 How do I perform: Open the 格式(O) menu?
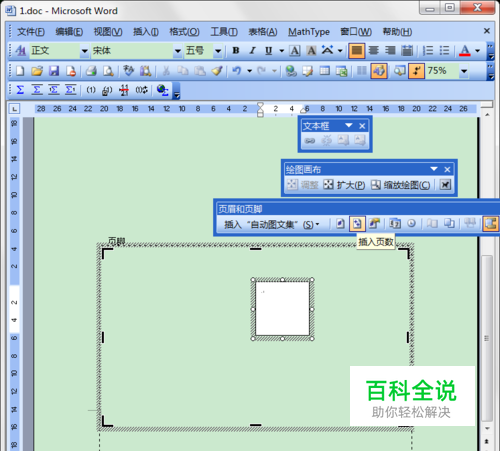[x=184, y=32]
